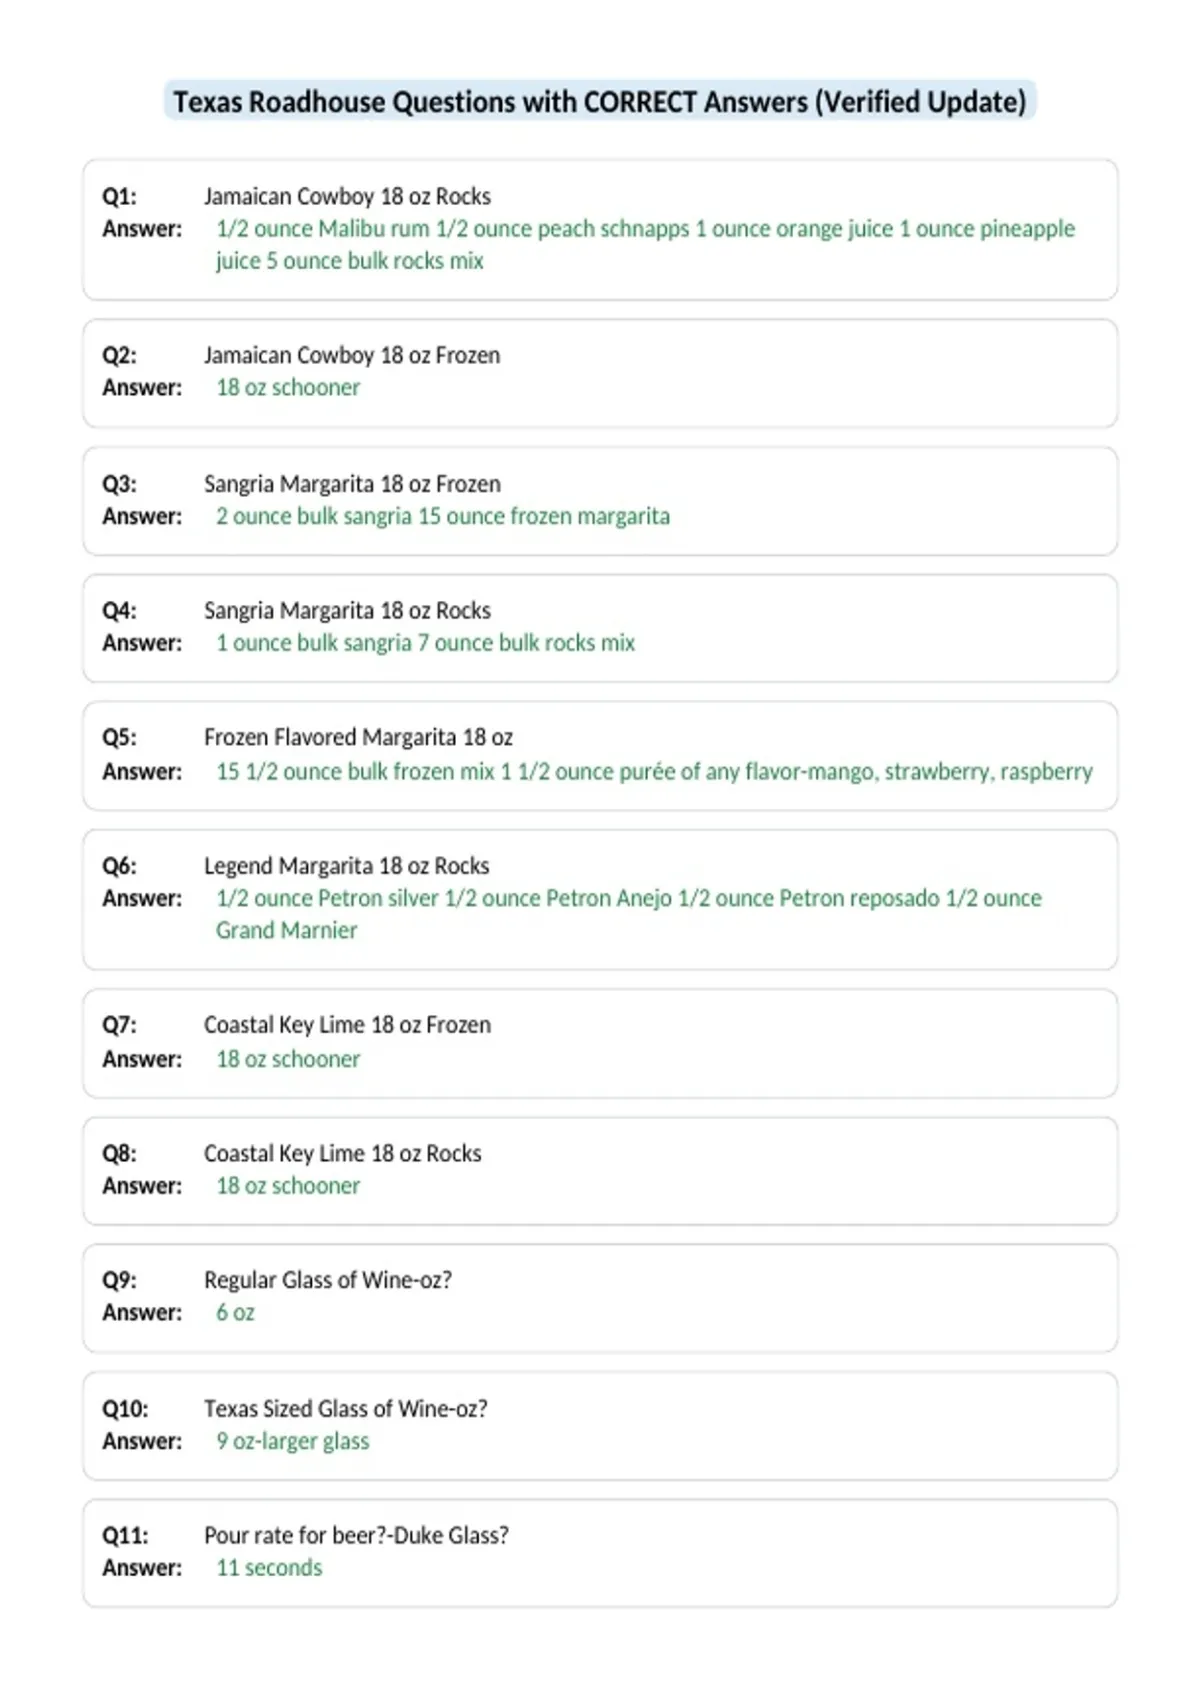This screenshot has width=1200, height=1700.
Task: Select Q6 Legend Margarita 18 oz Rocks
Action: click(x=346, y=865)
